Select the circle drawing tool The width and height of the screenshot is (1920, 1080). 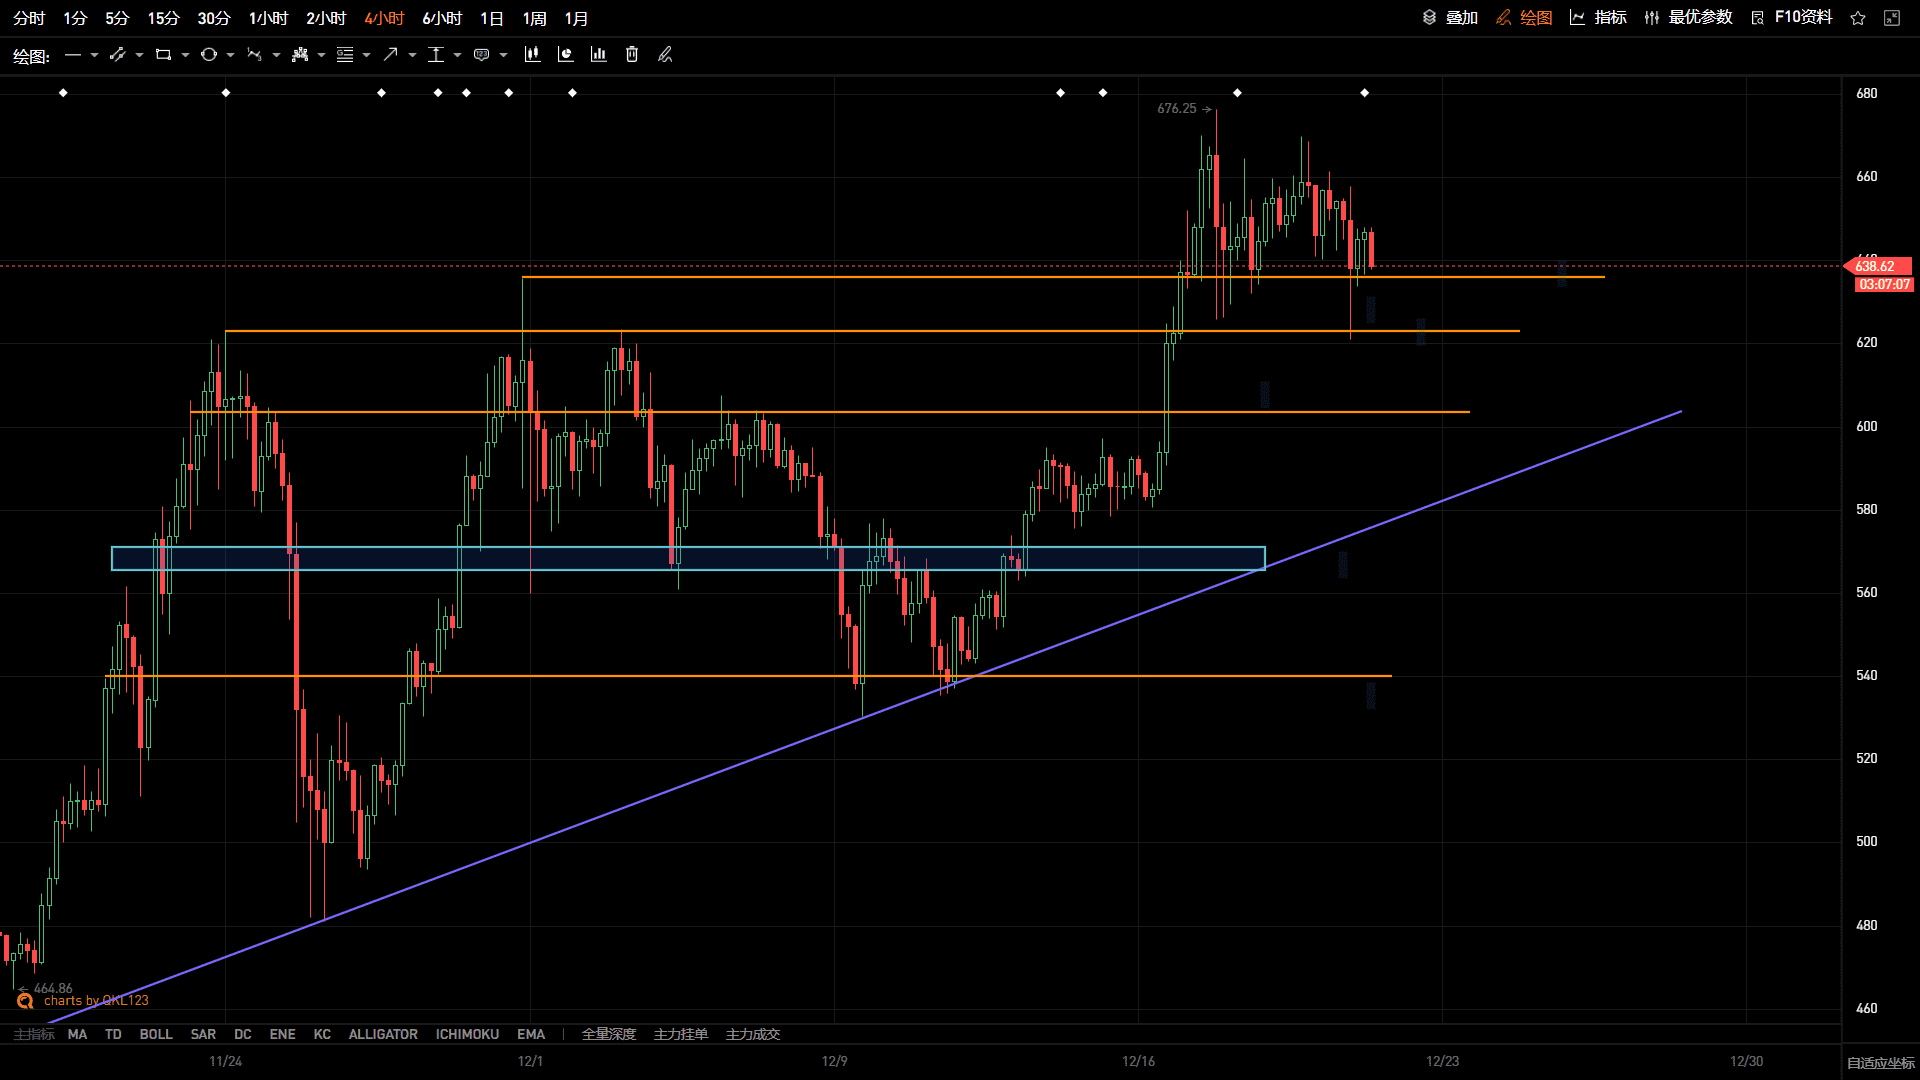click(209, 55)
